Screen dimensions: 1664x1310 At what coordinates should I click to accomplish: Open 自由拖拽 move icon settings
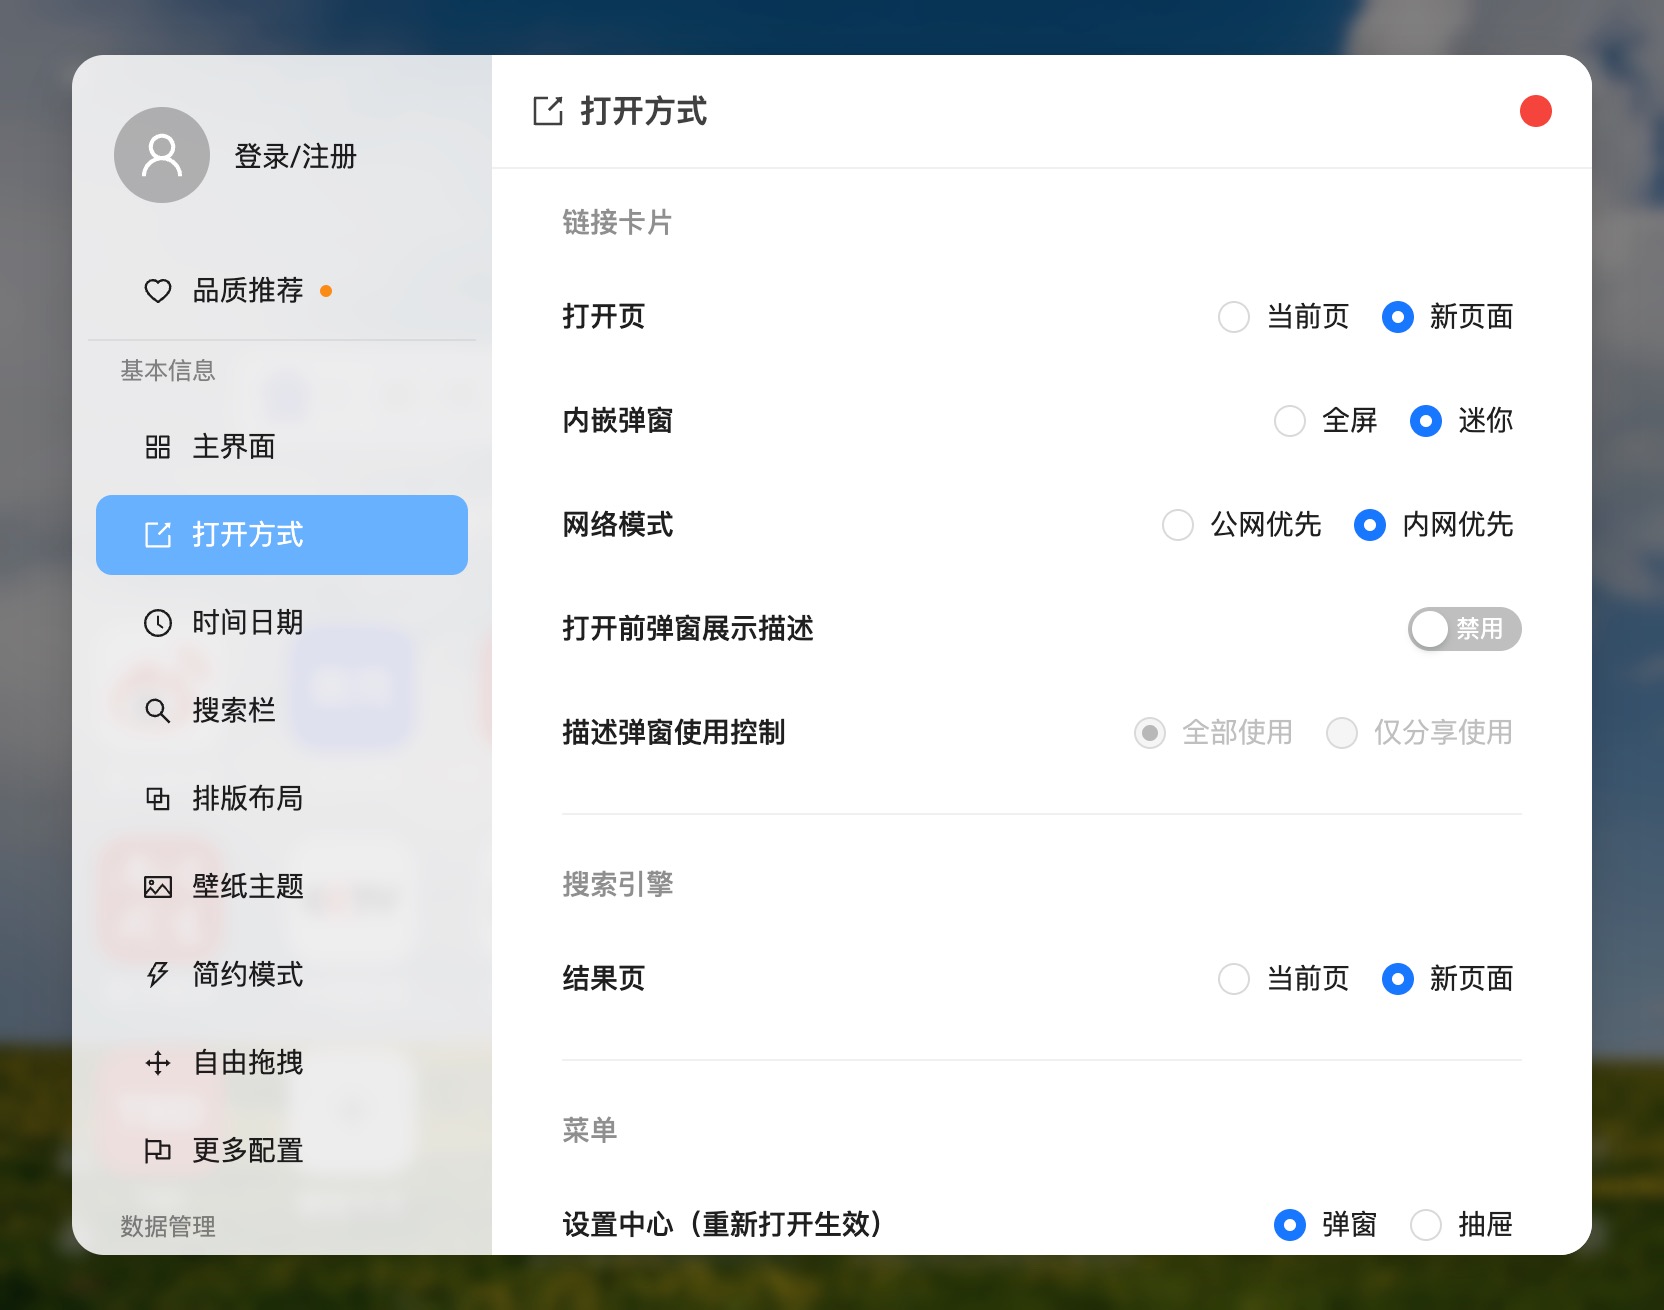[x=158, y=1063]
